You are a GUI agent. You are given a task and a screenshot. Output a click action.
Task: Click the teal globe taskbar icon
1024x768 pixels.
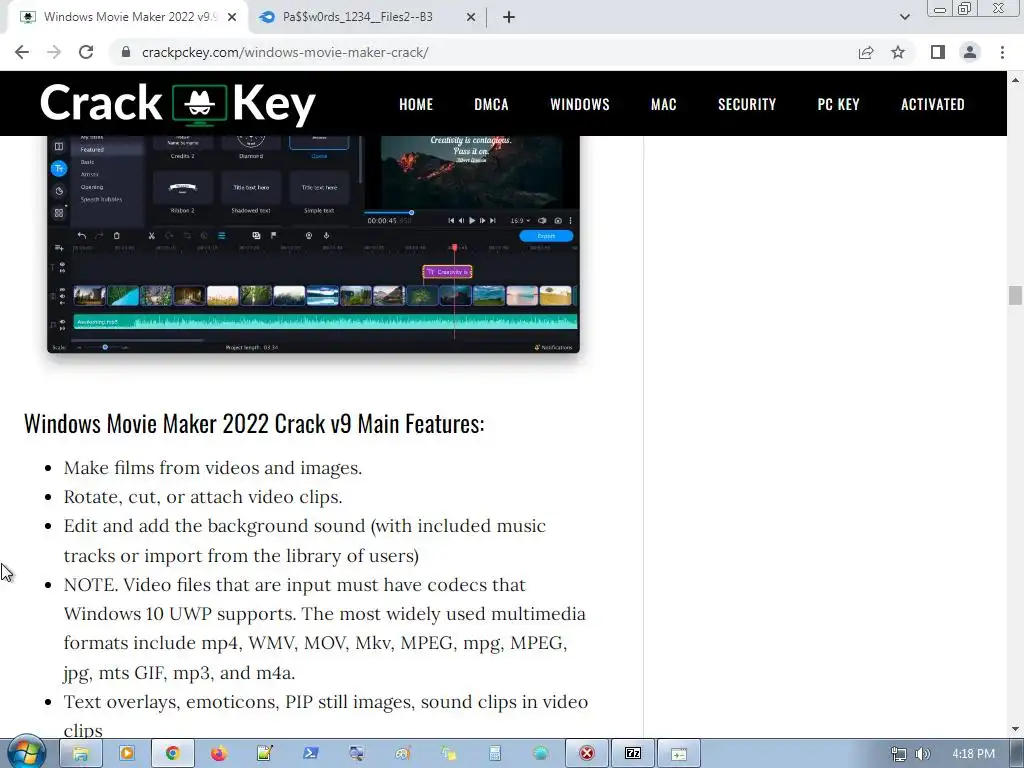tap(541, 754)
